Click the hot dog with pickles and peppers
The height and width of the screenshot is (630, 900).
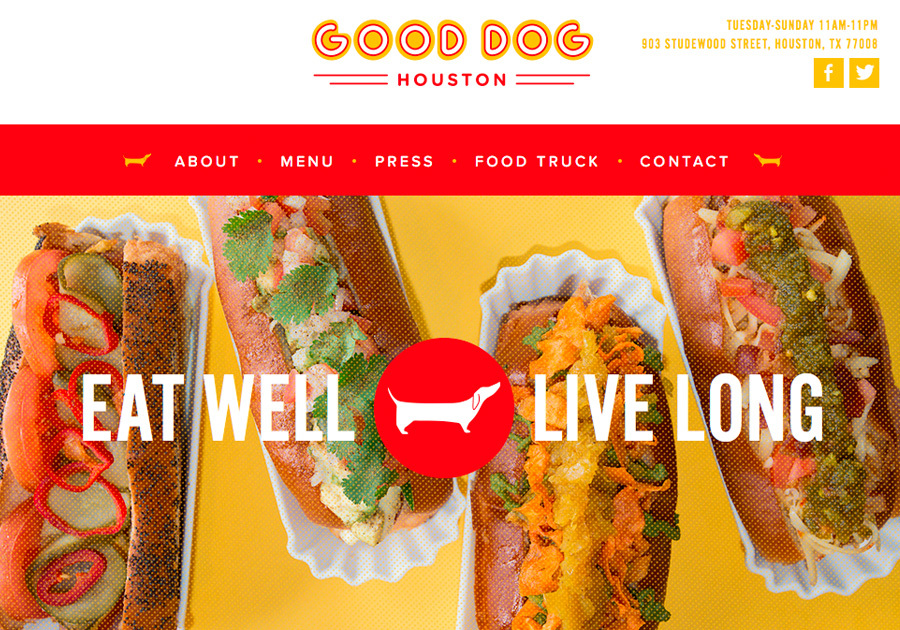[x=98, y=425]
